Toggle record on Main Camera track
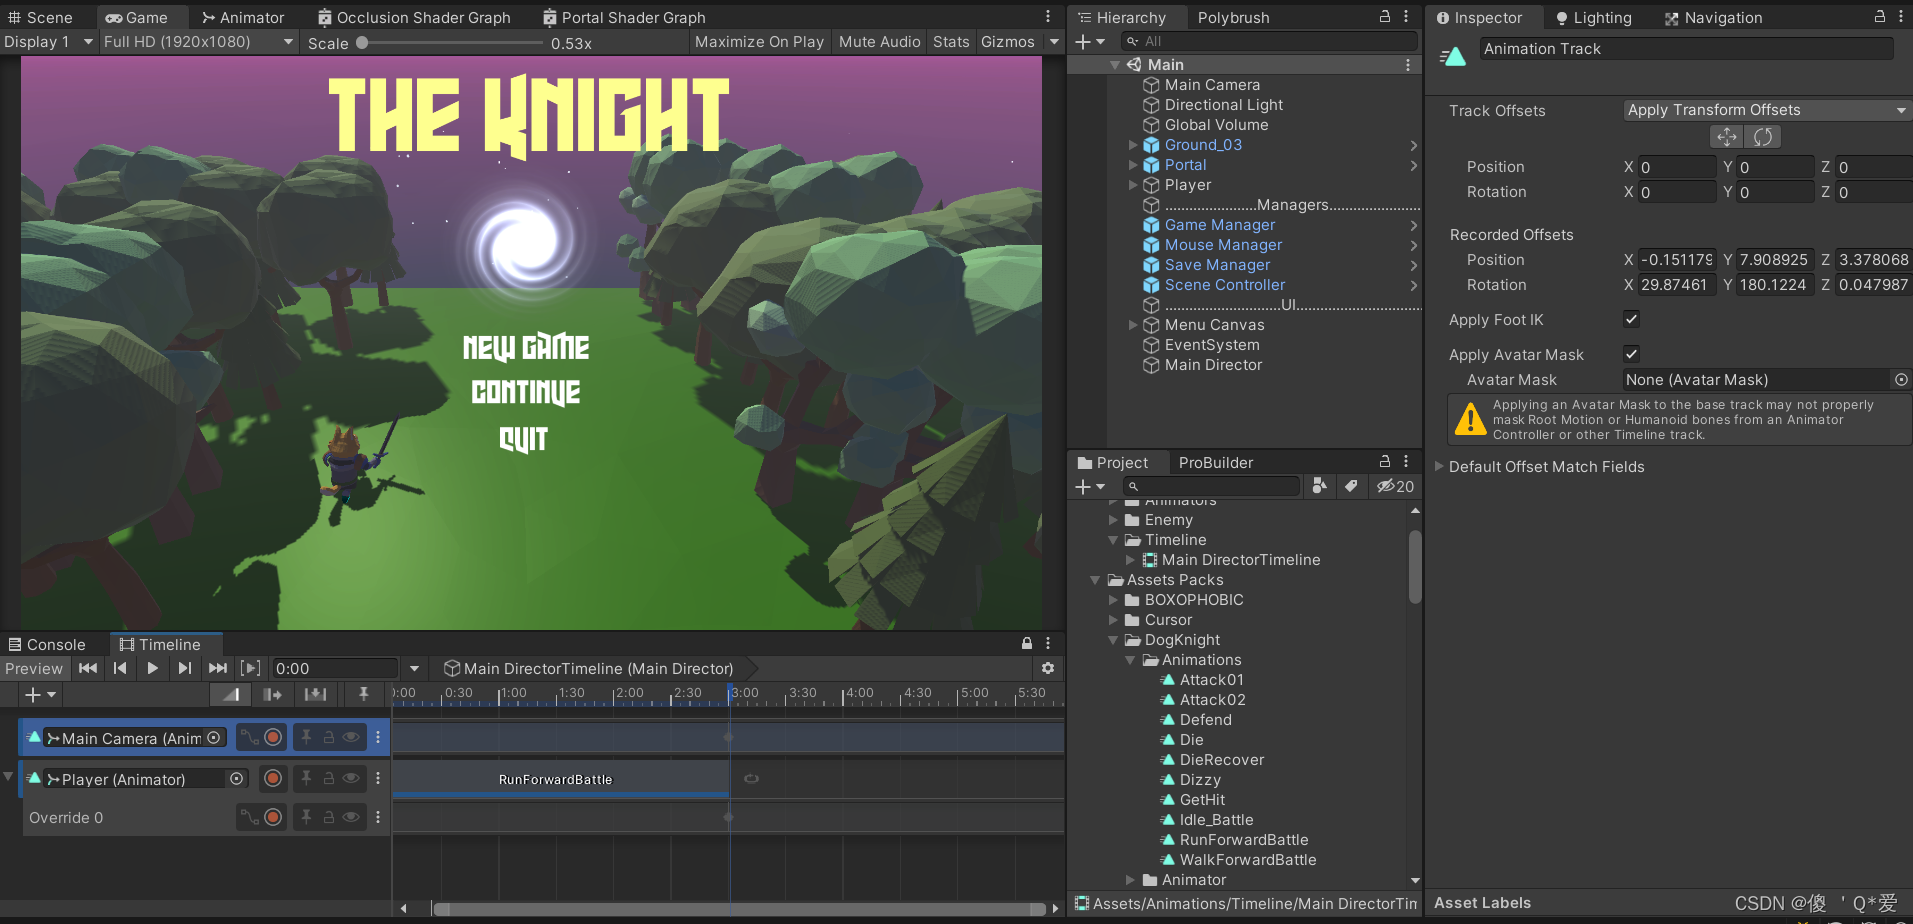The image size is (1913, 924). [273, 738]
